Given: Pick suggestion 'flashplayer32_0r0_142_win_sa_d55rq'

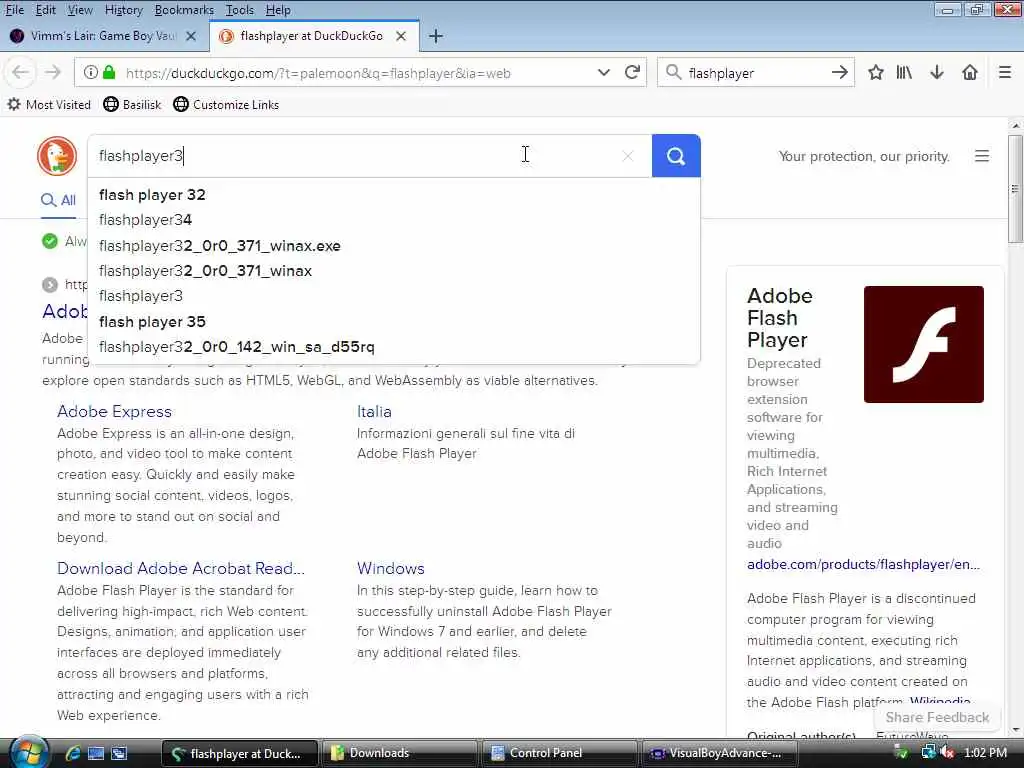Looking at the screenshot, I should pos(394,347).
